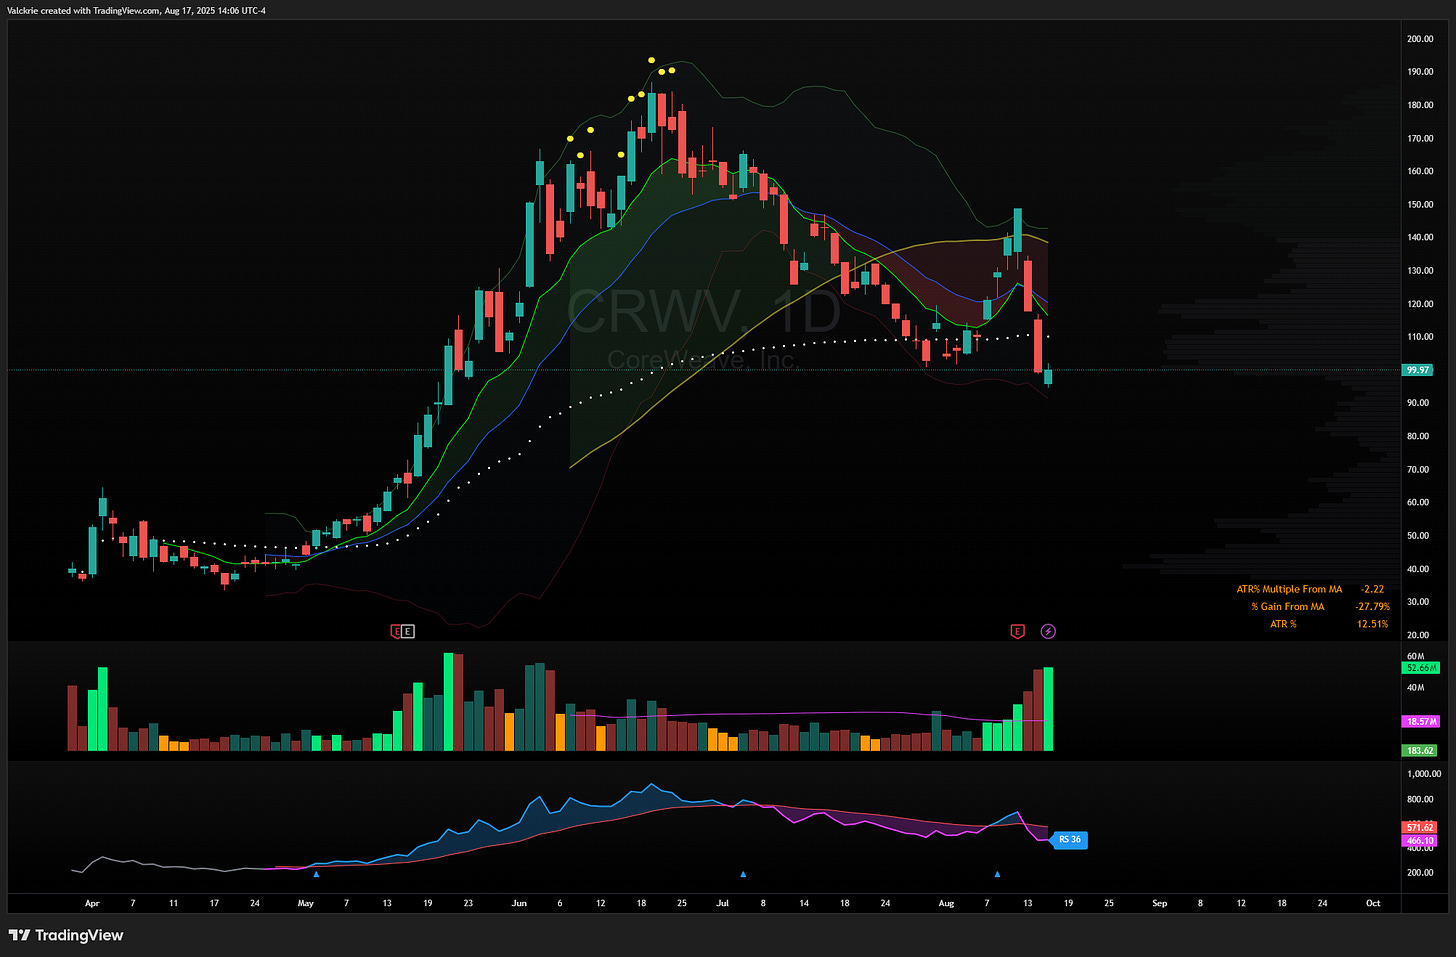Open the red earnings marker in May
The image size is (1456, 957).
click(x=396, y=631)
